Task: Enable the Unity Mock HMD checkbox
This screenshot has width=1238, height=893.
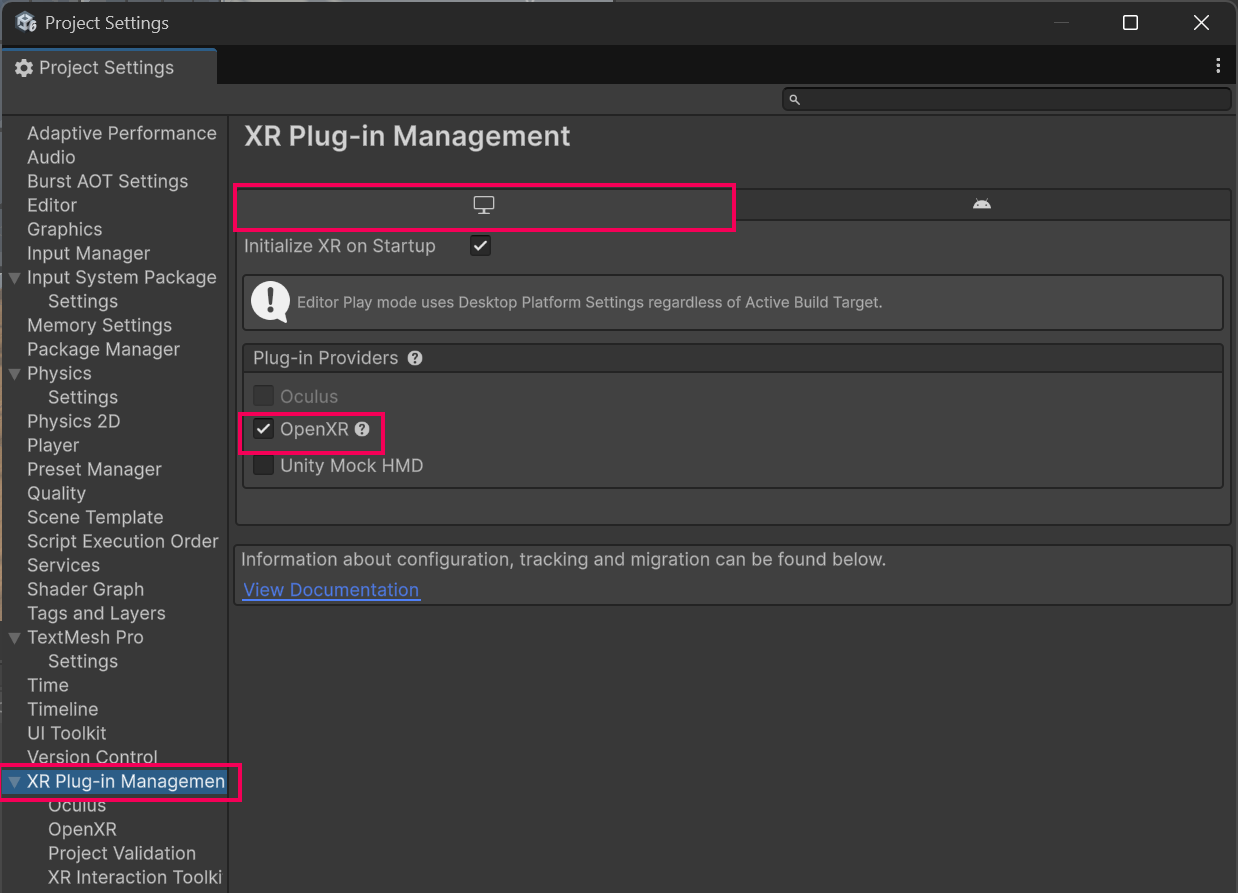Action: (x=264, y=466)
